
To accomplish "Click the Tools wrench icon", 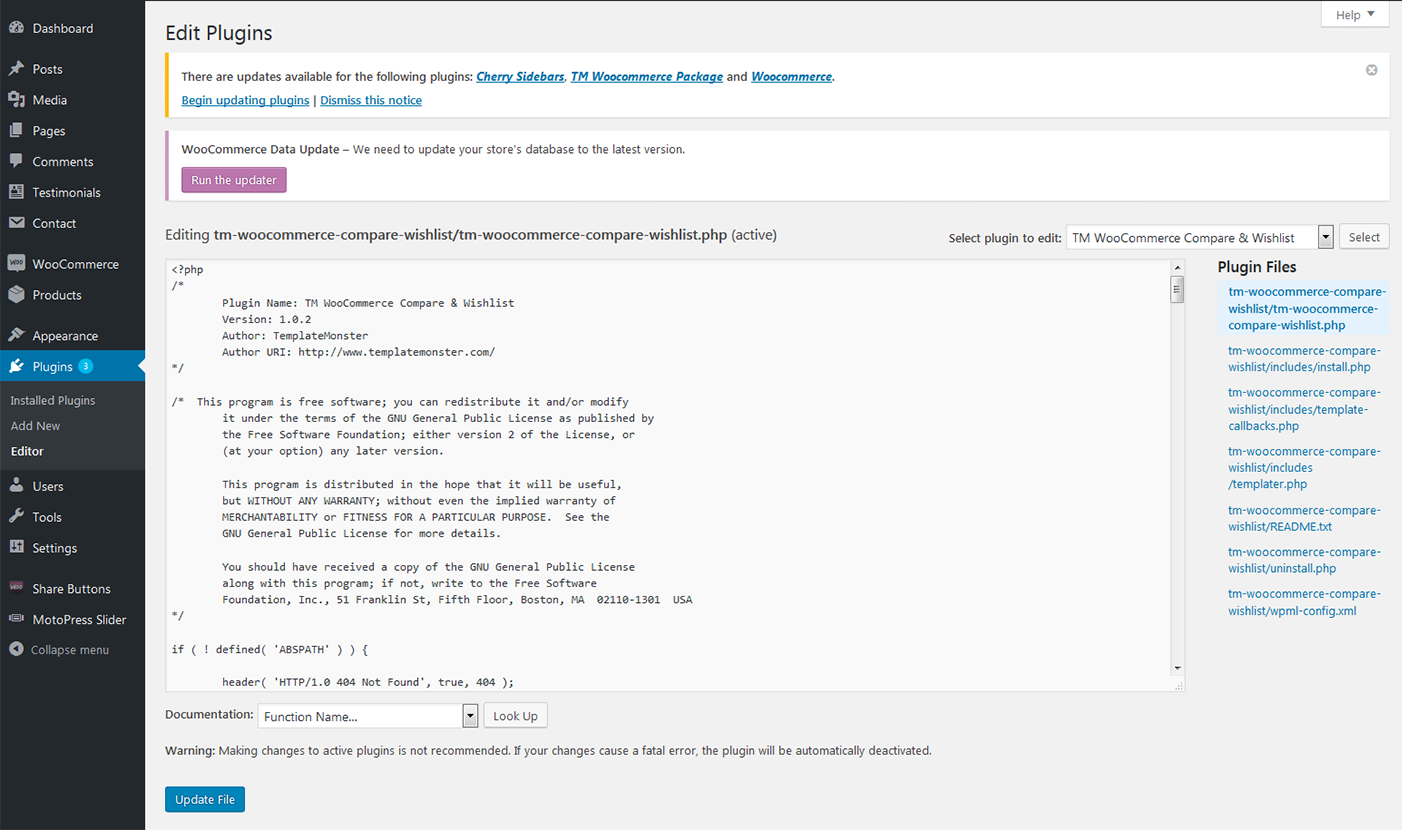I will pyautogui.click(x=16, y=517).
